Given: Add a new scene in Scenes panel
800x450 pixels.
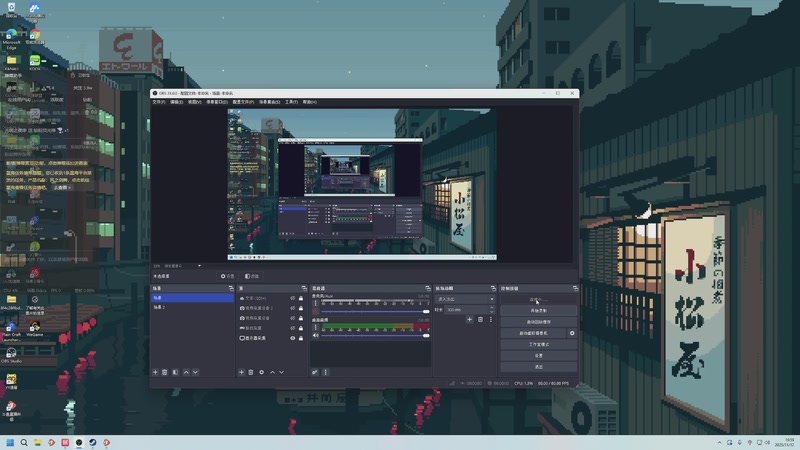Looking at the screenshot, I should pos(156,372).
